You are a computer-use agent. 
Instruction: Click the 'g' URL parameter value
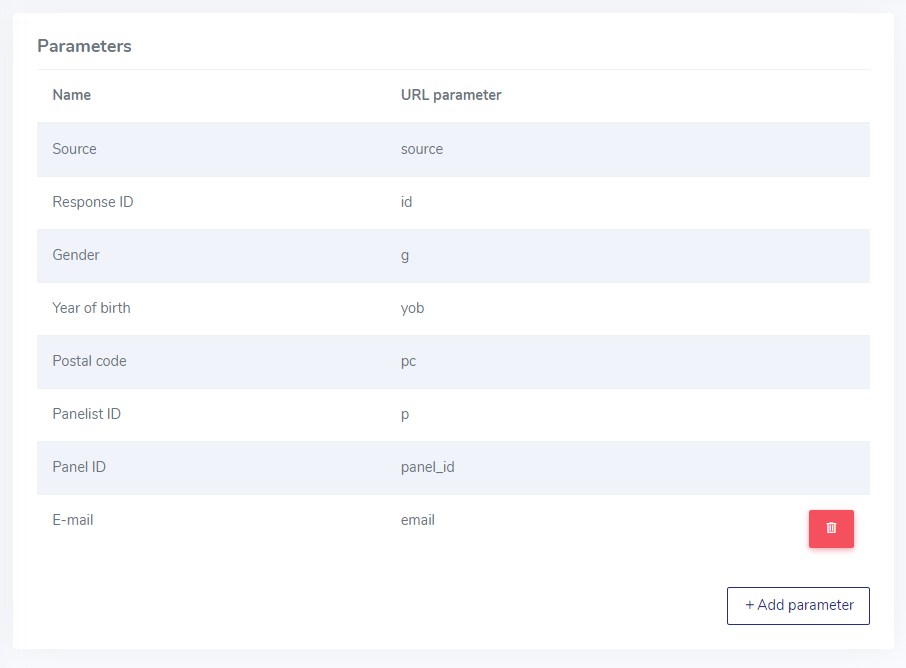pyautogui.click(x=405, y=255)
